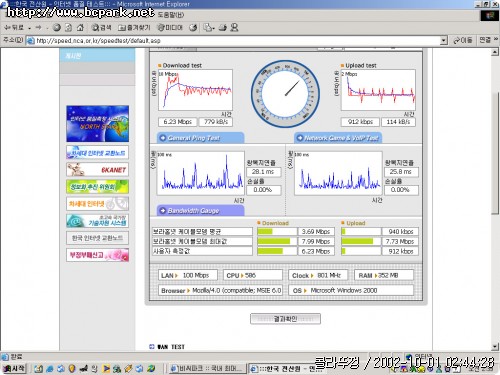Click the Download test graph

(195, 90)
